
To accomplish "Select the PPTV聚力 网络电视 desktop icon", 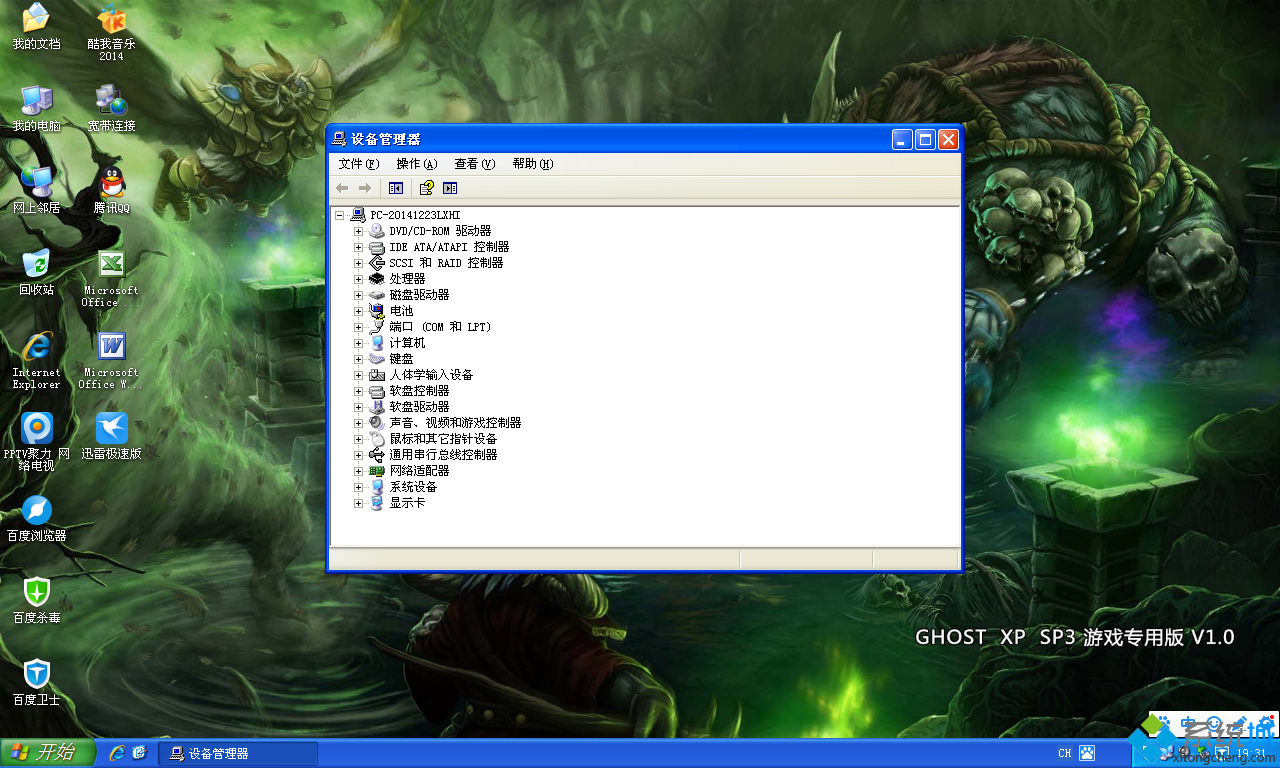I will [36, 442].
